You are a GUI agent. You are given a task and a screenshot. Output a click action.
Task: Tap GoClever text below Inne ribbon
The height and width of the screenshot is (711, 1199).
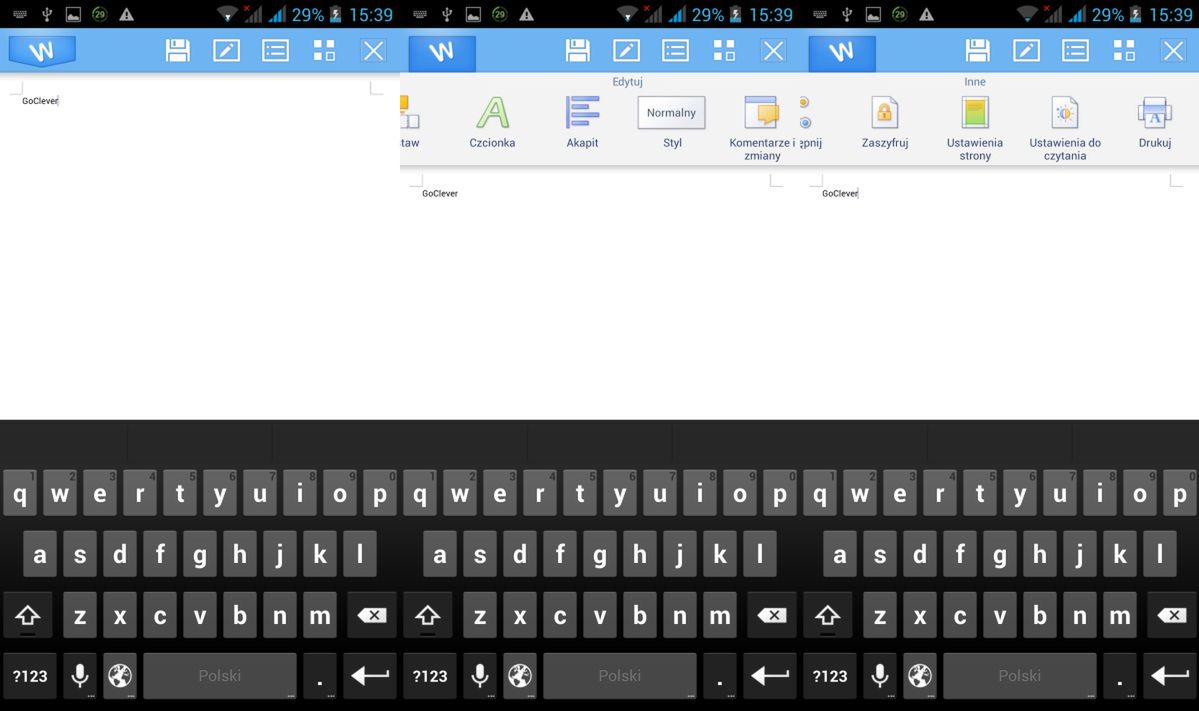(840, 193)
